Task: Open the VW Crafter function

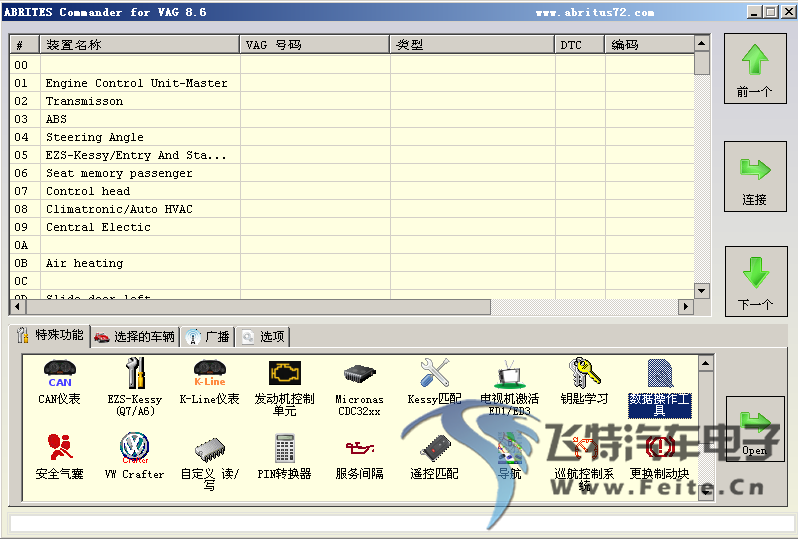Action: coord(135,456)
